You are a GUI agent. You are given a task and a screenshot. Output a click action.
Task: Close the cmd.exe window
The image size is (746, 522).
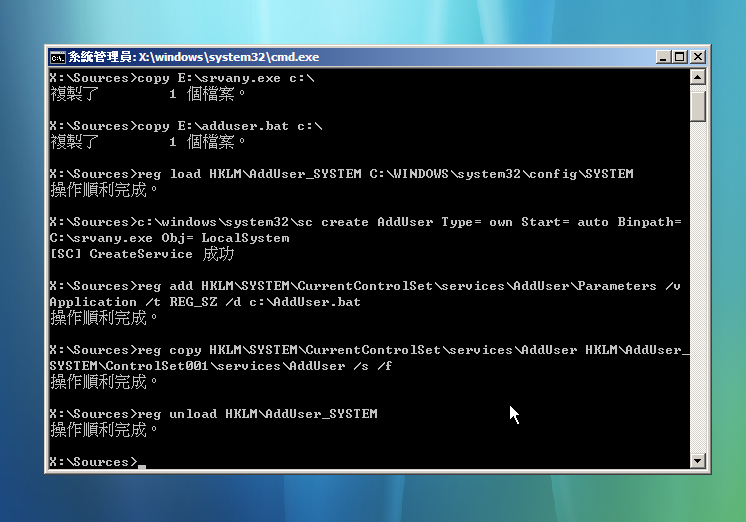click(697, 57)
